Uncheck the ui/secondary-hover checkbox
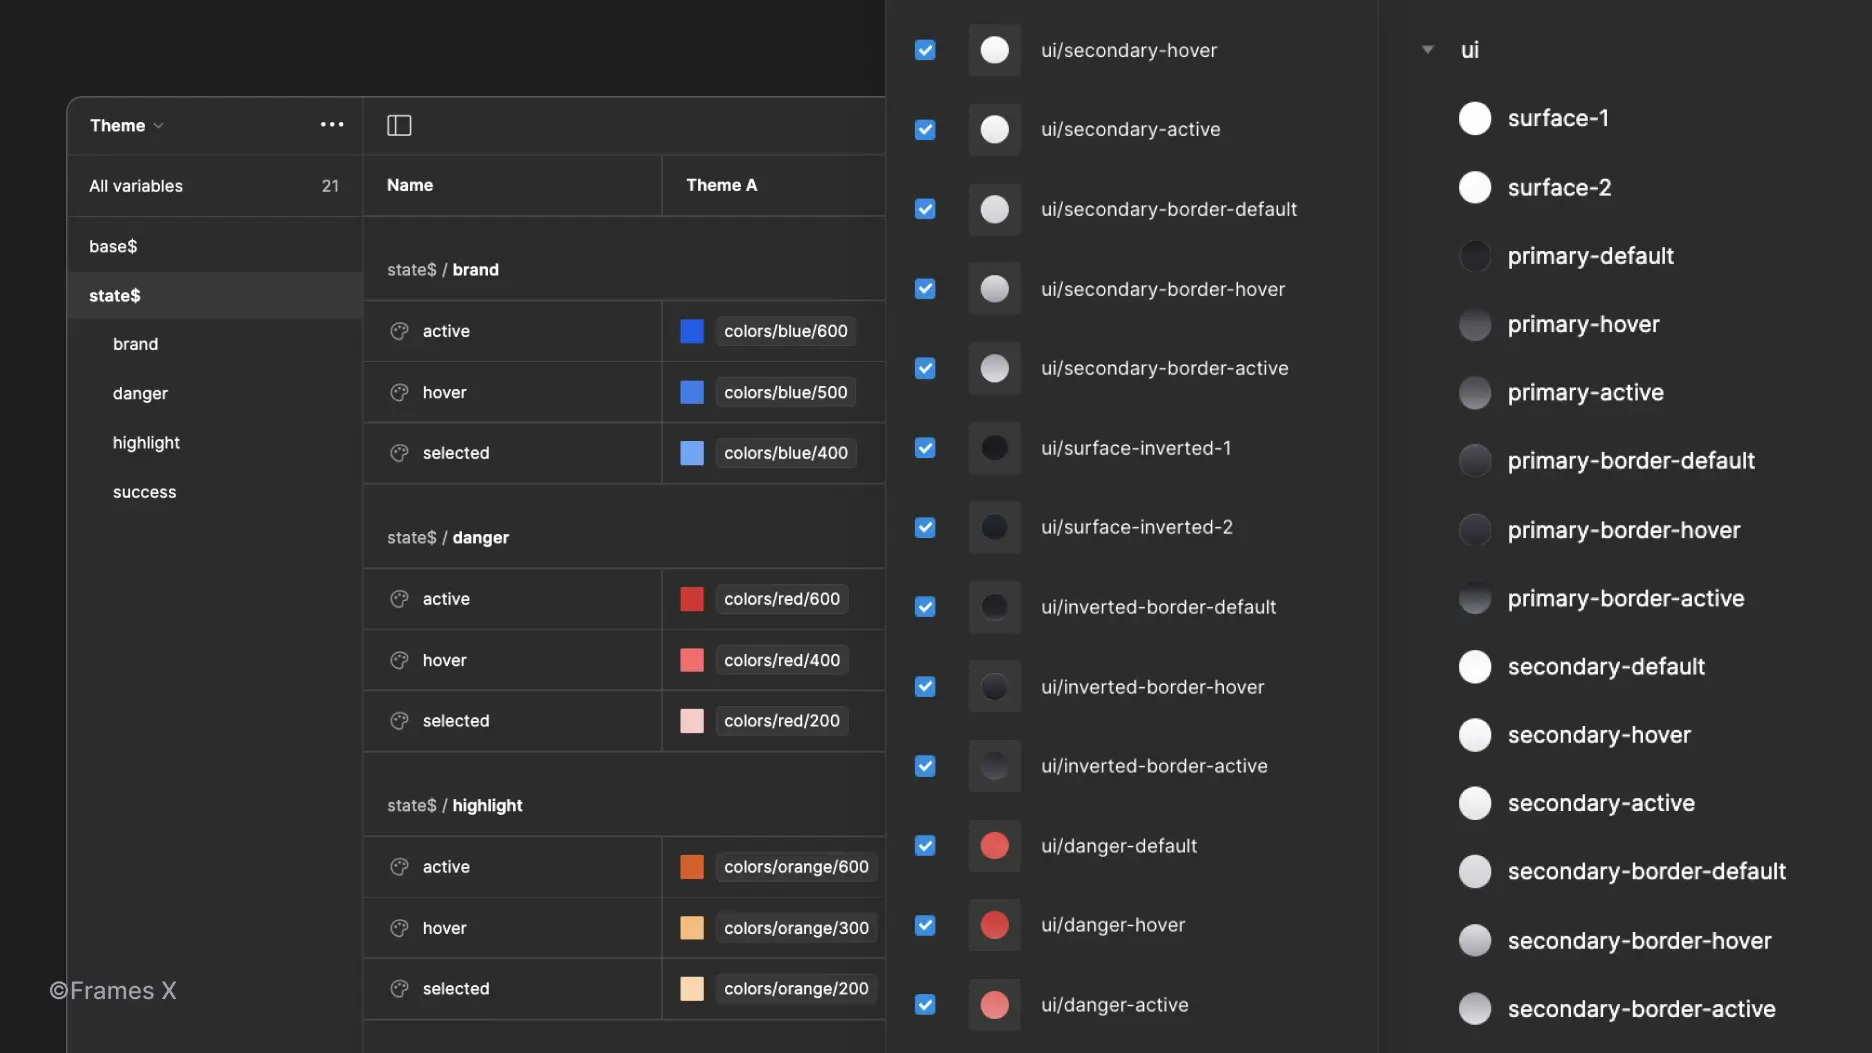1872x1053 pixels. point(925,50)
